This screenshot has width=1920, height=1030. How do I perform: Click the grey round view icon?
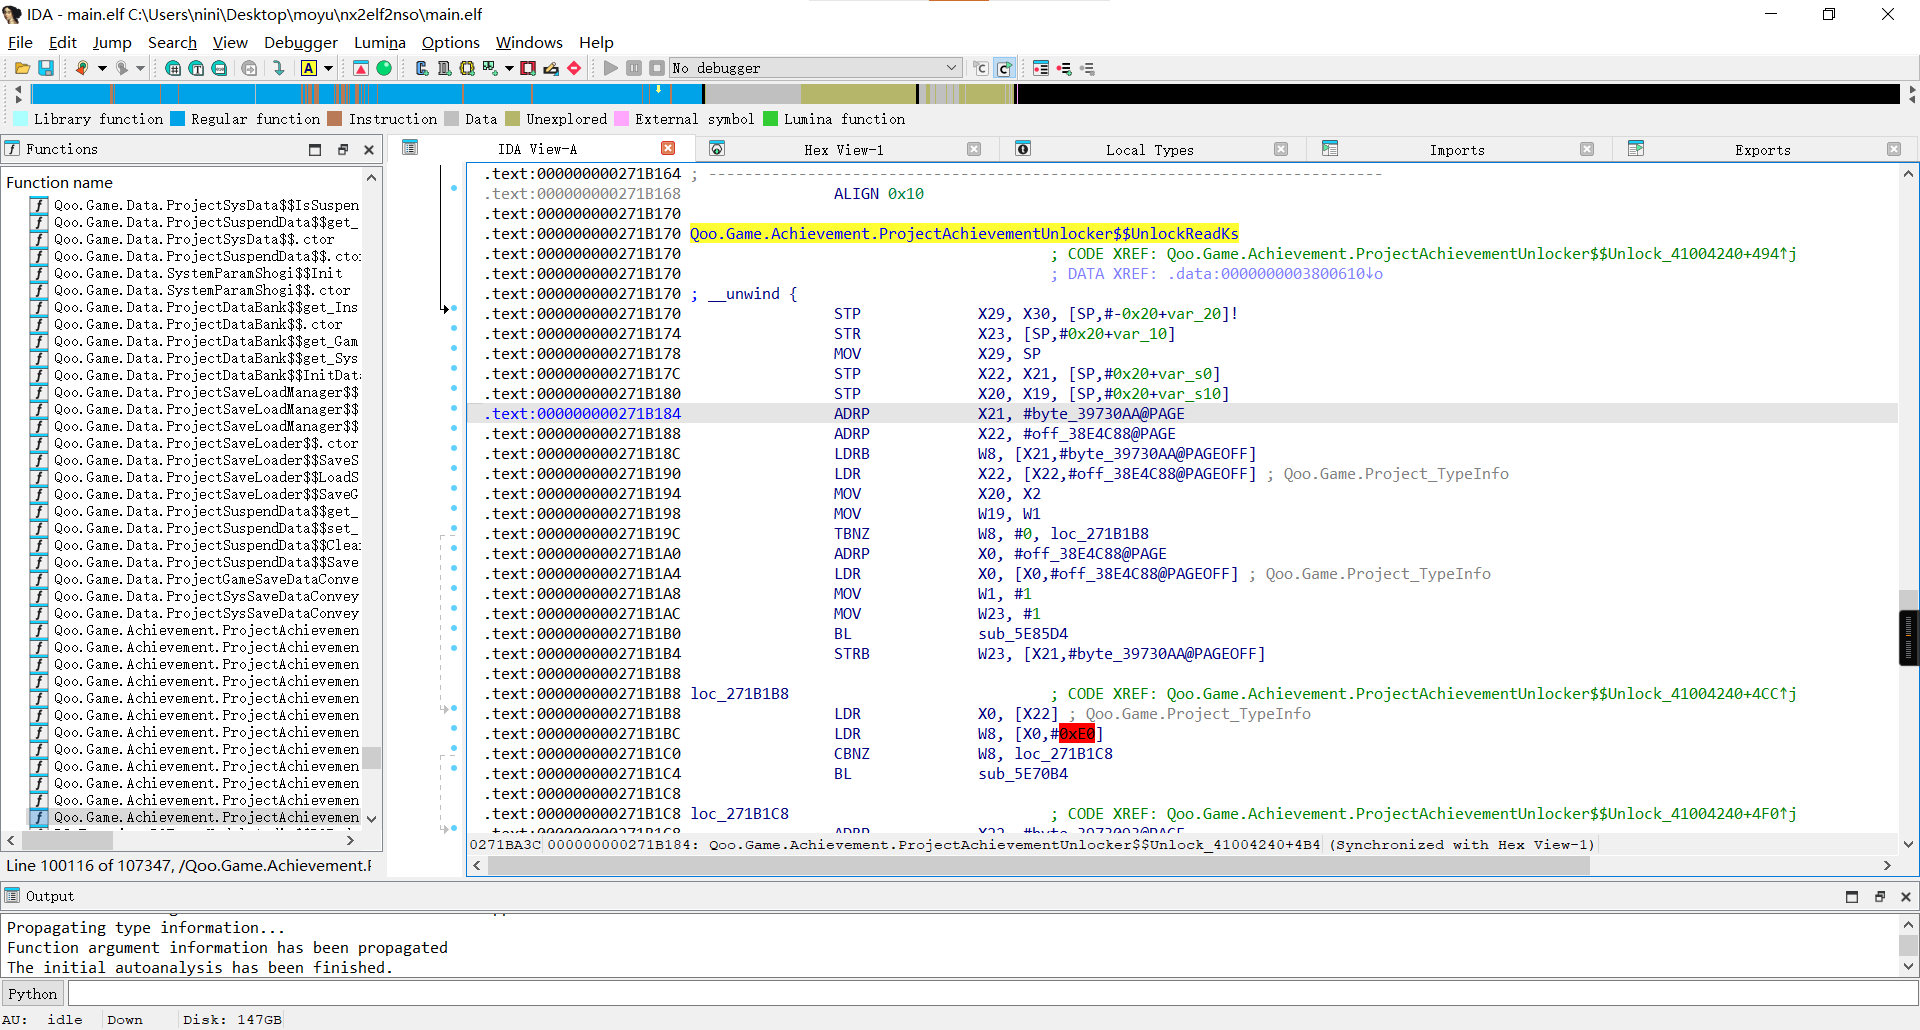click(249, 68)
